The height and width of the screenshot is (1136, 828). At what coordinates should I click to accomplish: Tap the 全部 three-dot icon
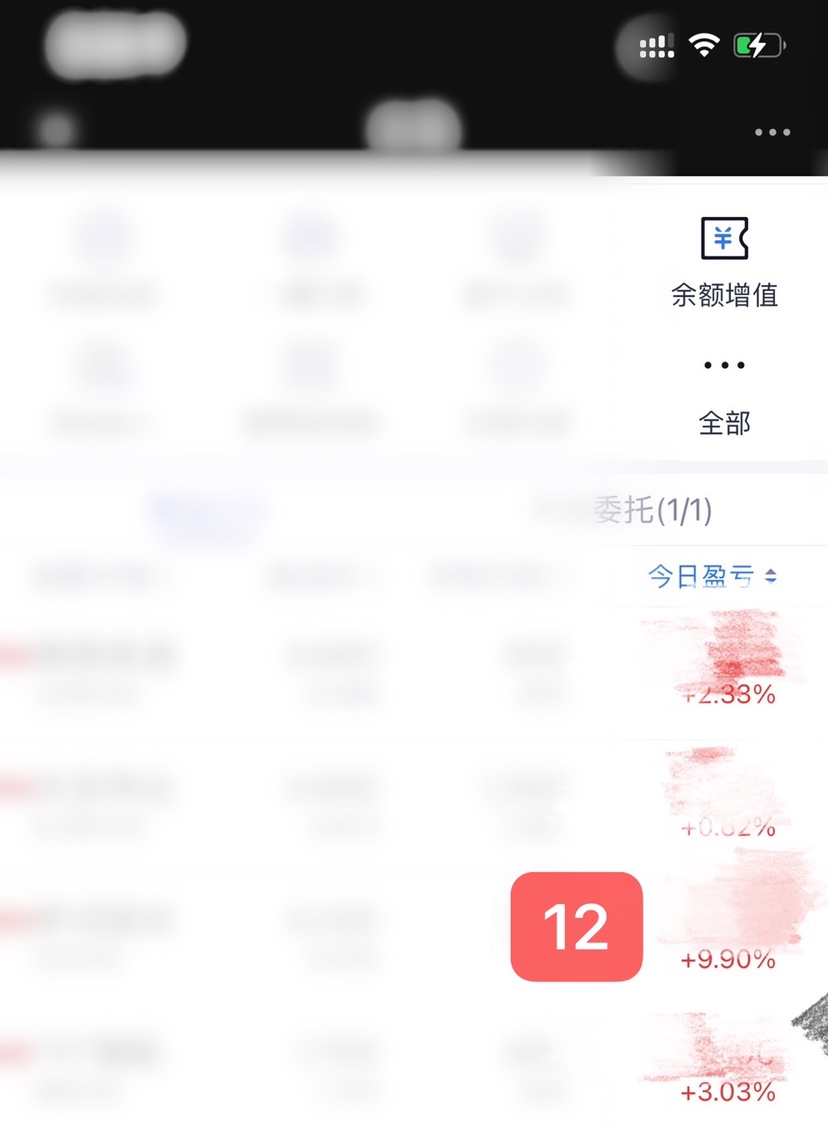[x=724, y=365]
